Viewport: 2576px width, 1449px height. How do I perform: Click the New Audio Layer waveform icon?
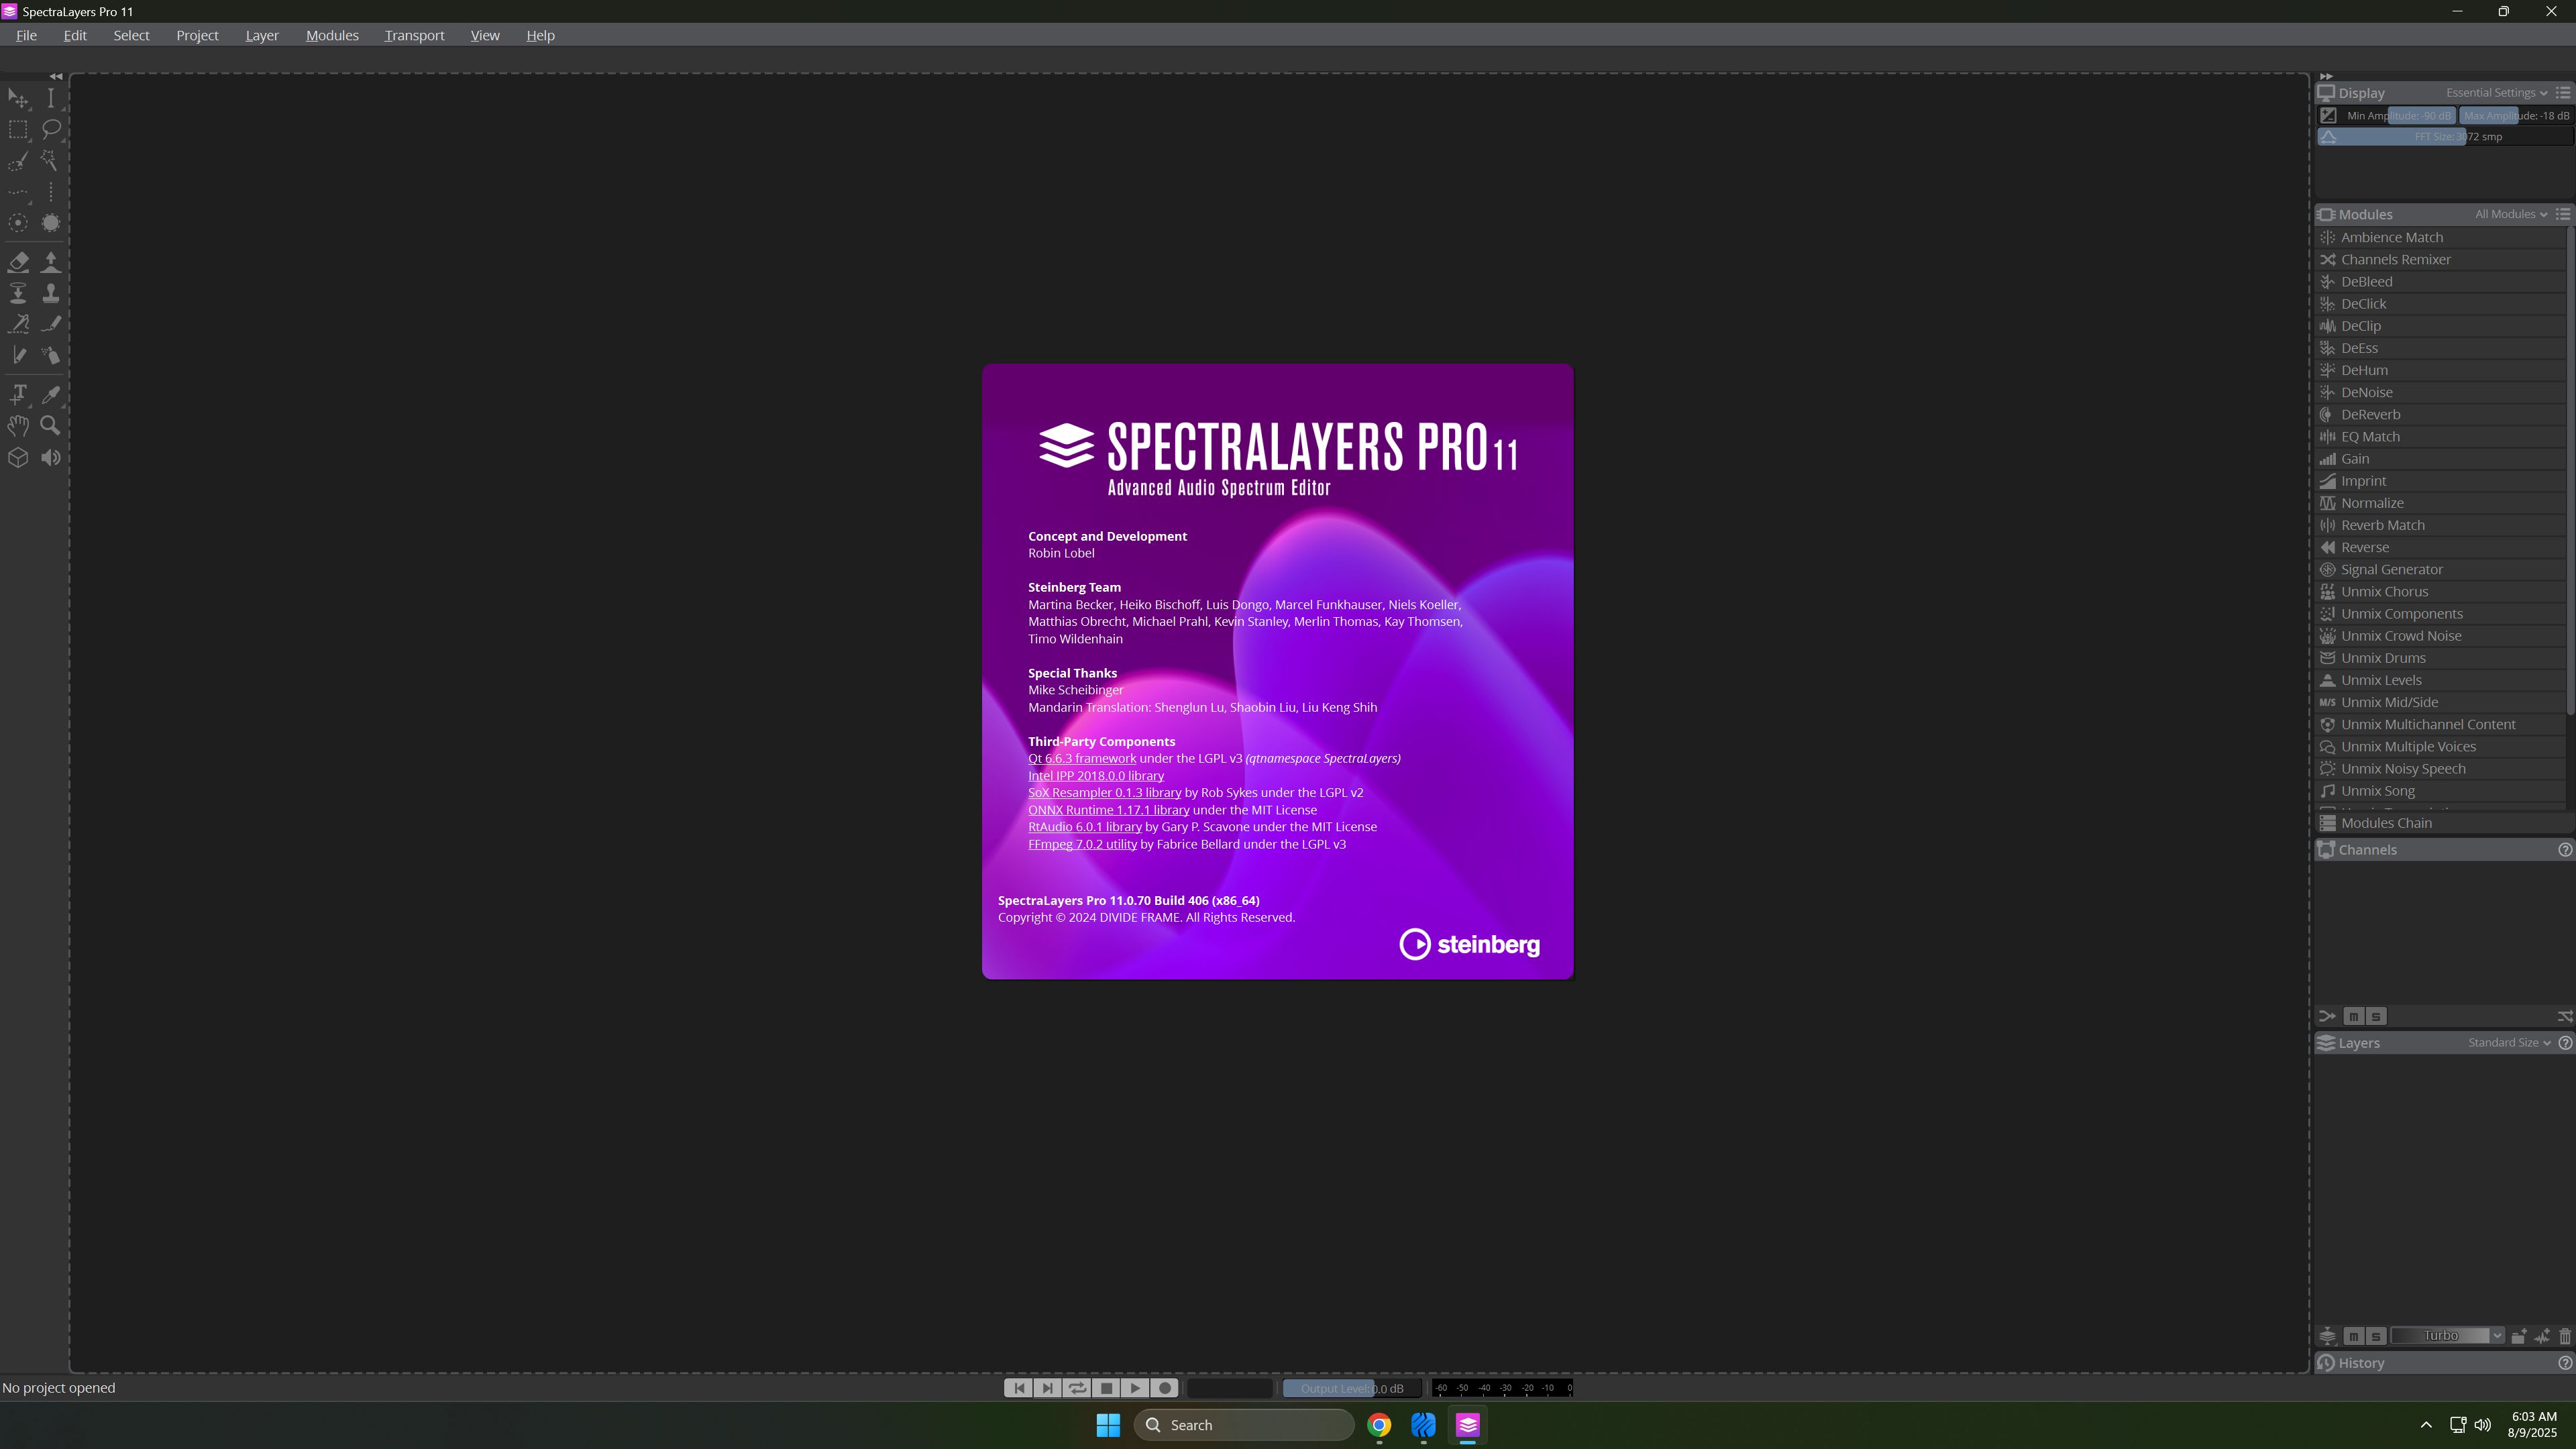click(2543, 1336)
